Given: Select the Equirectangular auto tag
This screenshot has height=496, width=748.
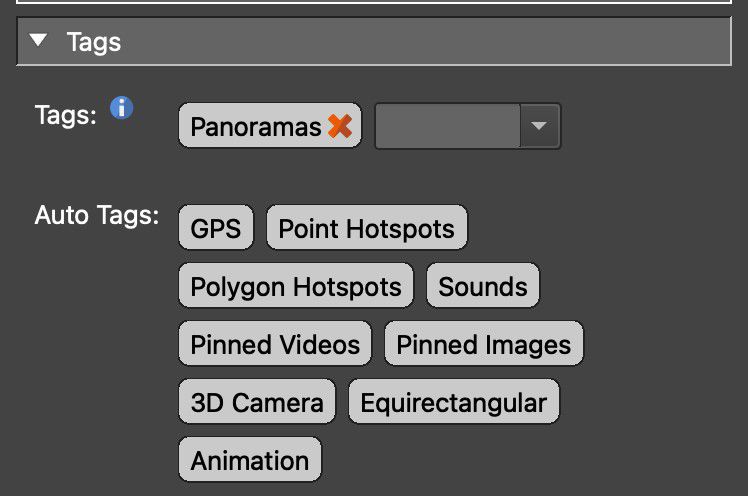Looking at the screenshot, I should [x=454, y=402].
